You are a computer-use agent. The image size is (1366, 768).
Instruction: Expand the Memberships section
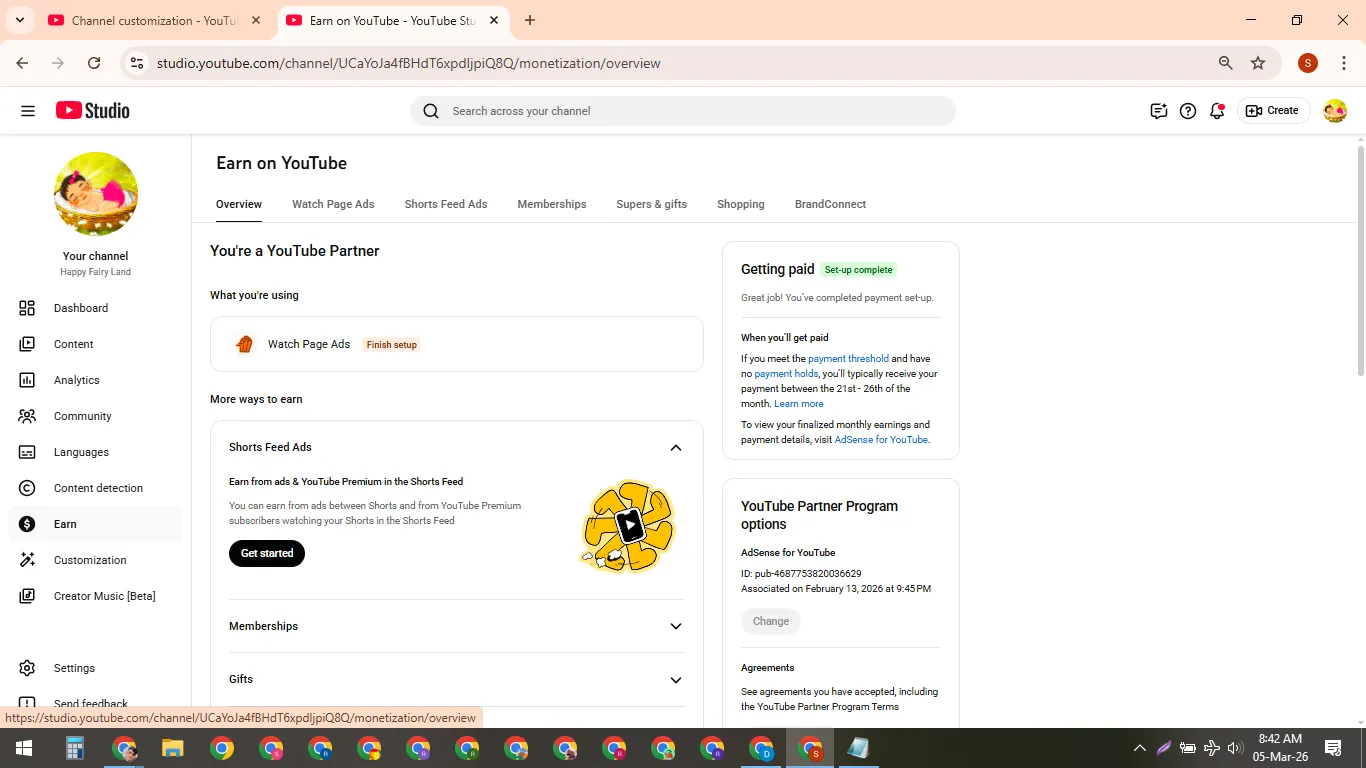click(x=676, y=626)
